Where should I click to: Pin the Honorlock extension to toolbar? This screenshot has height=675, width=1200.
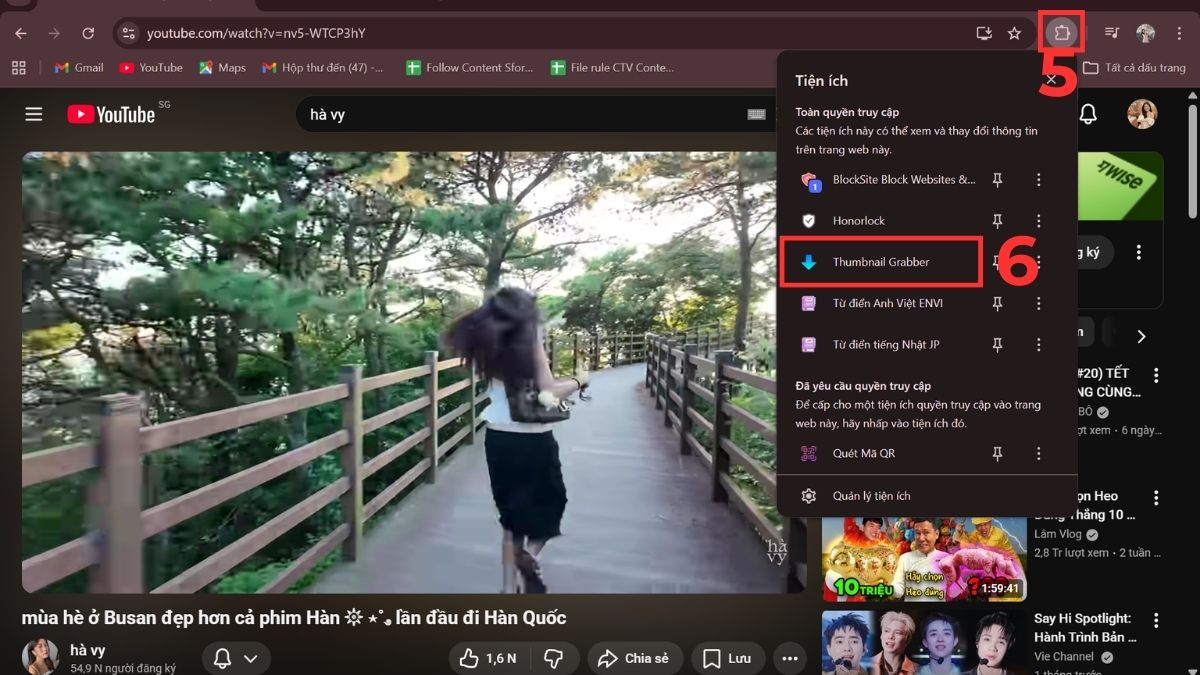point(997,220)
